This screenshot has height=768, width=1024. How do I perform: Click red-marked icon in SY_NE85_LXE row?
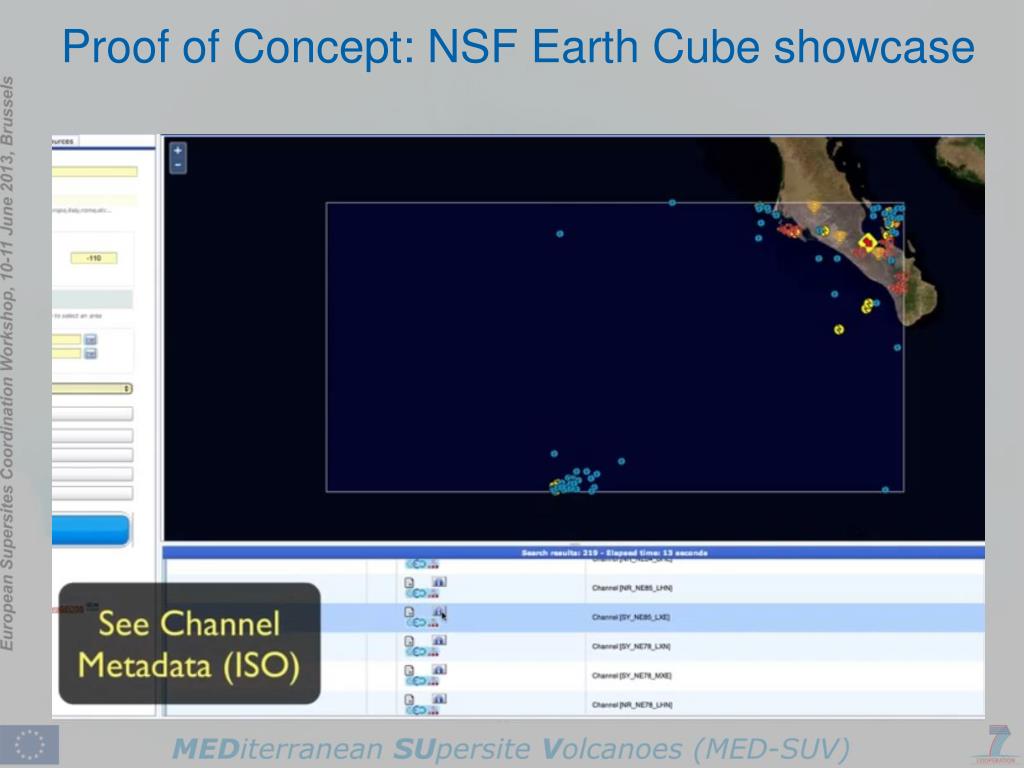coord(433,623)
